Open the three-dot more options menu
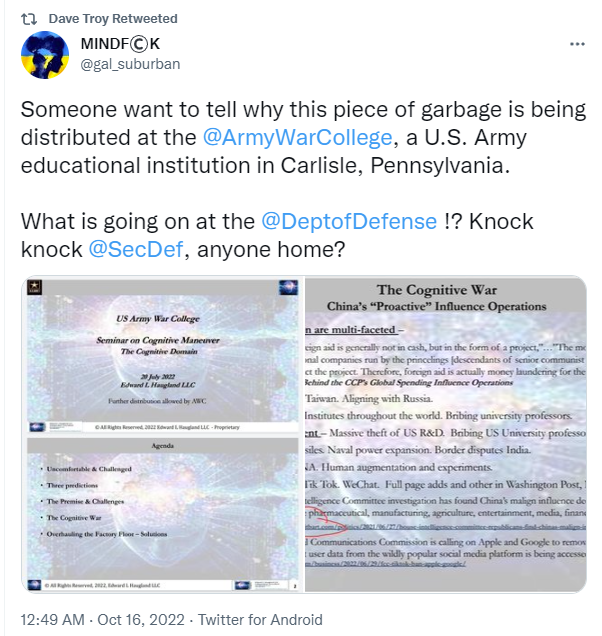 pos(577,44)
